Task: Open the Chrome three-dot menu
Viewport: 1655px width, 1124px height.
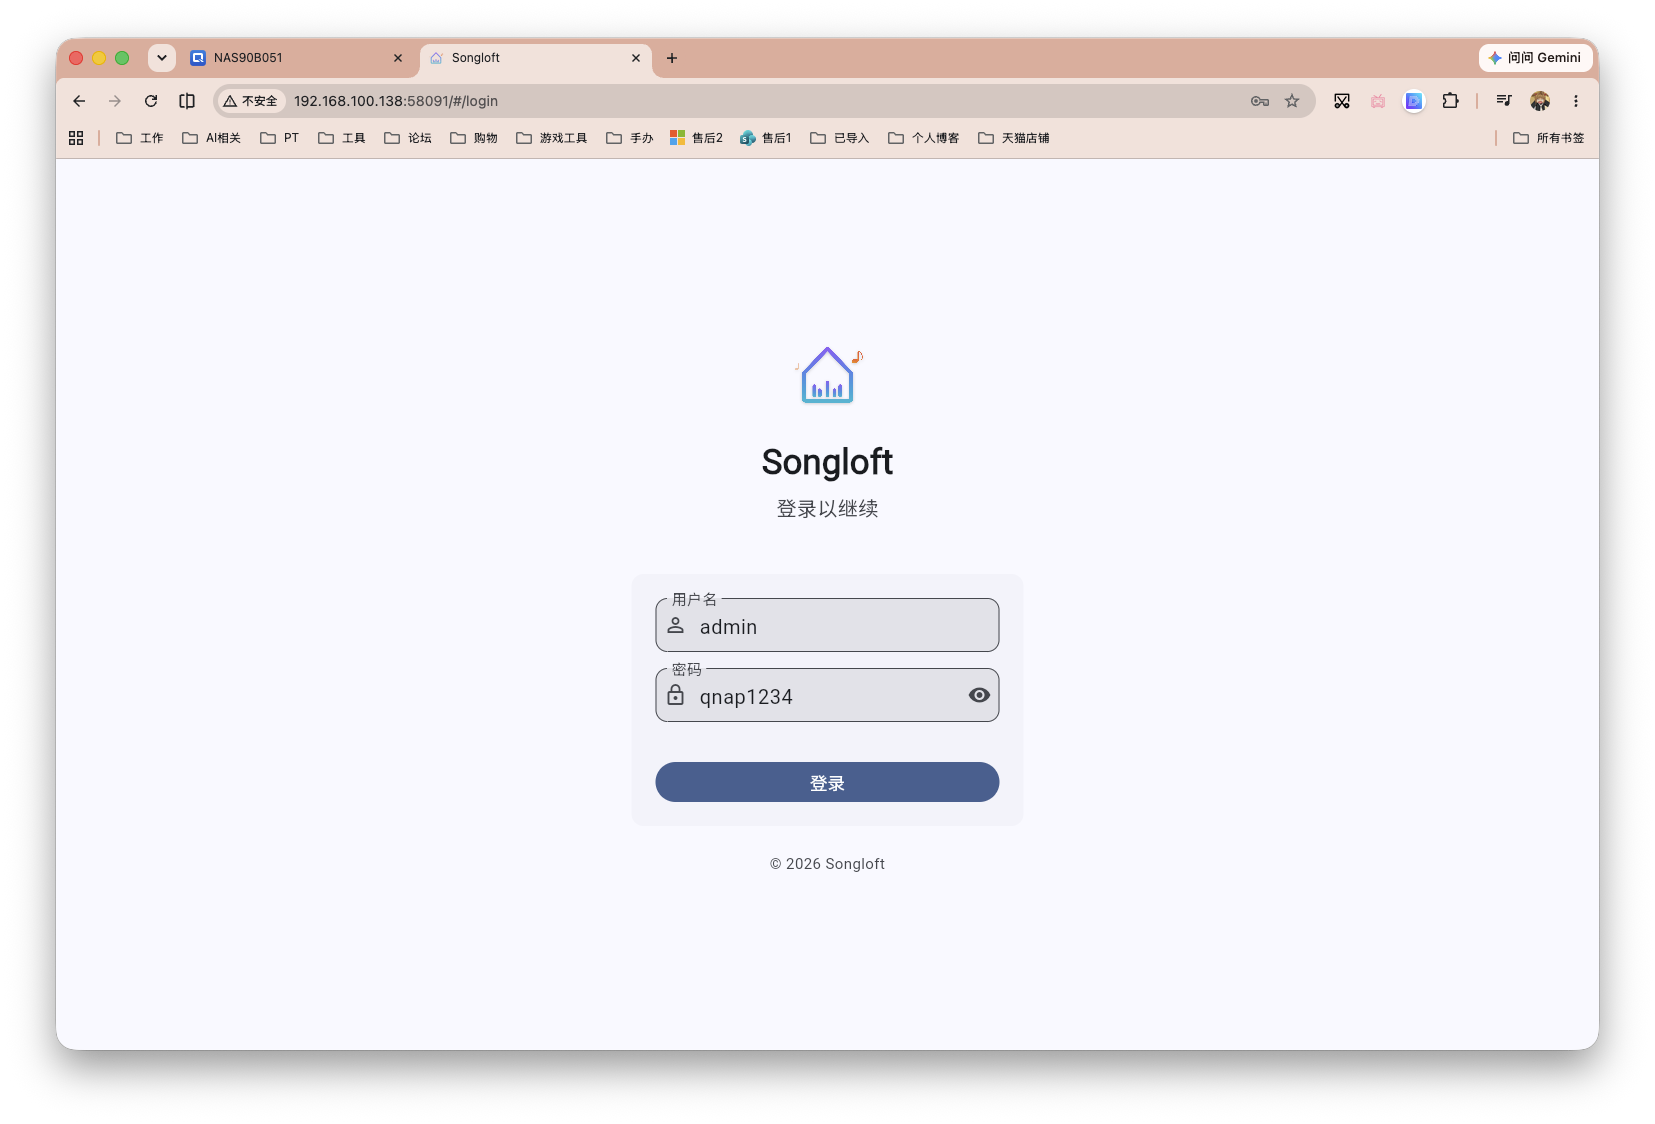Action: pyautogui.click(x=1576, y=101)
